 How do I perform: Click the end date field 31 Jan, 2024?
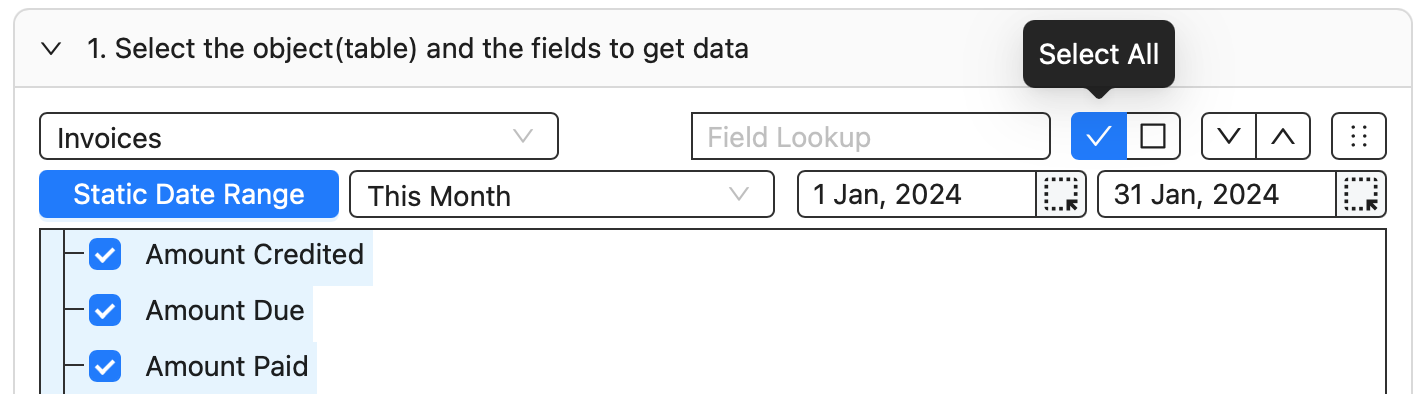1218,194
